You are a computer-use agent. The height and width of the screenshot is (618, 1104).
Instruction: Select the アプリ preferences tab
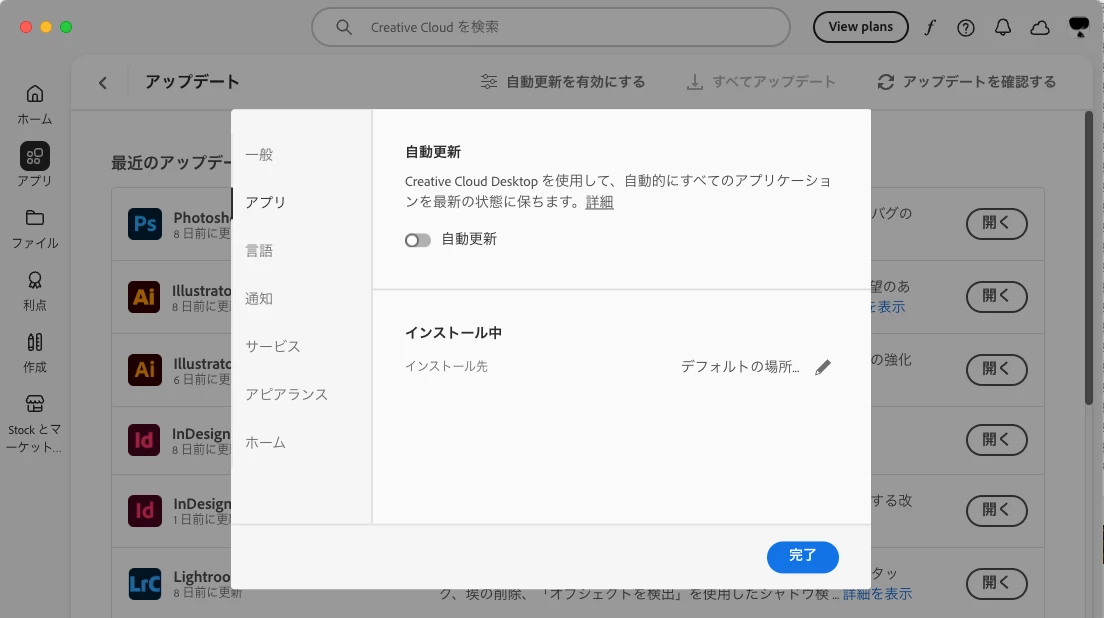pos(265,203)
